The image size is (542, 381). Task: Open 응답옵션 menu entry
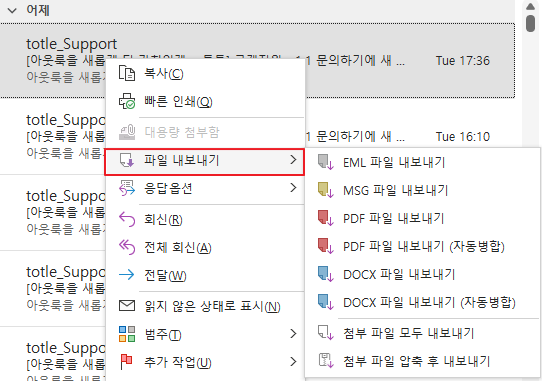pos(205,188)
